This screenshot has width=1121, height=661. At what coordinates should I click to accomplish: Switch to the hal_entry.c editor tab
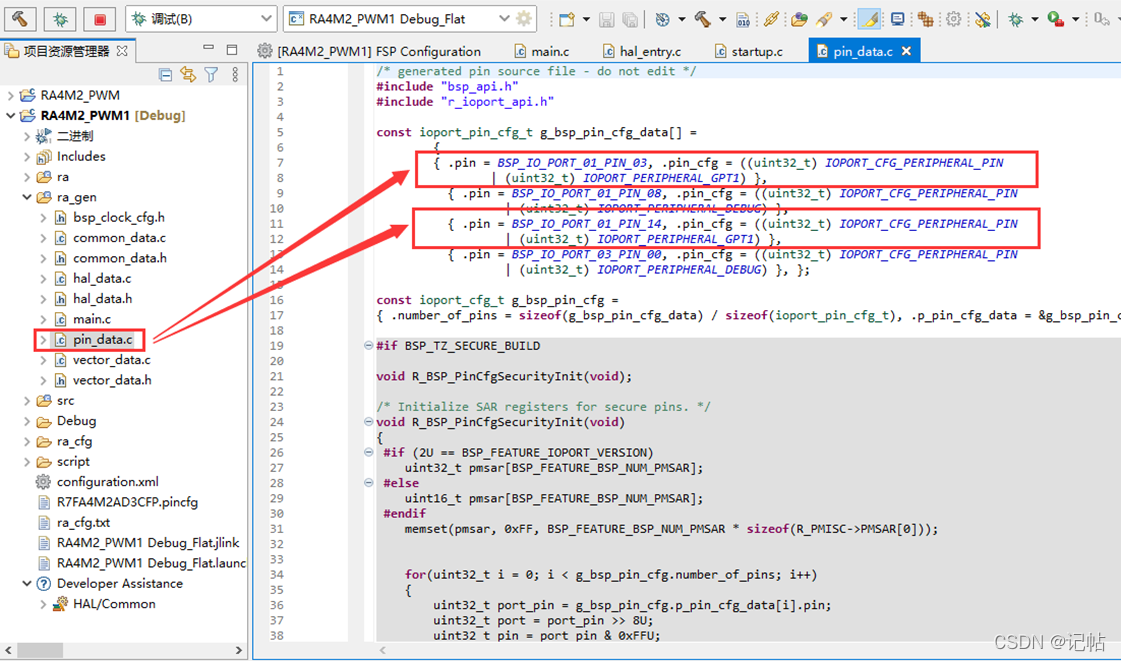point(641,51)
